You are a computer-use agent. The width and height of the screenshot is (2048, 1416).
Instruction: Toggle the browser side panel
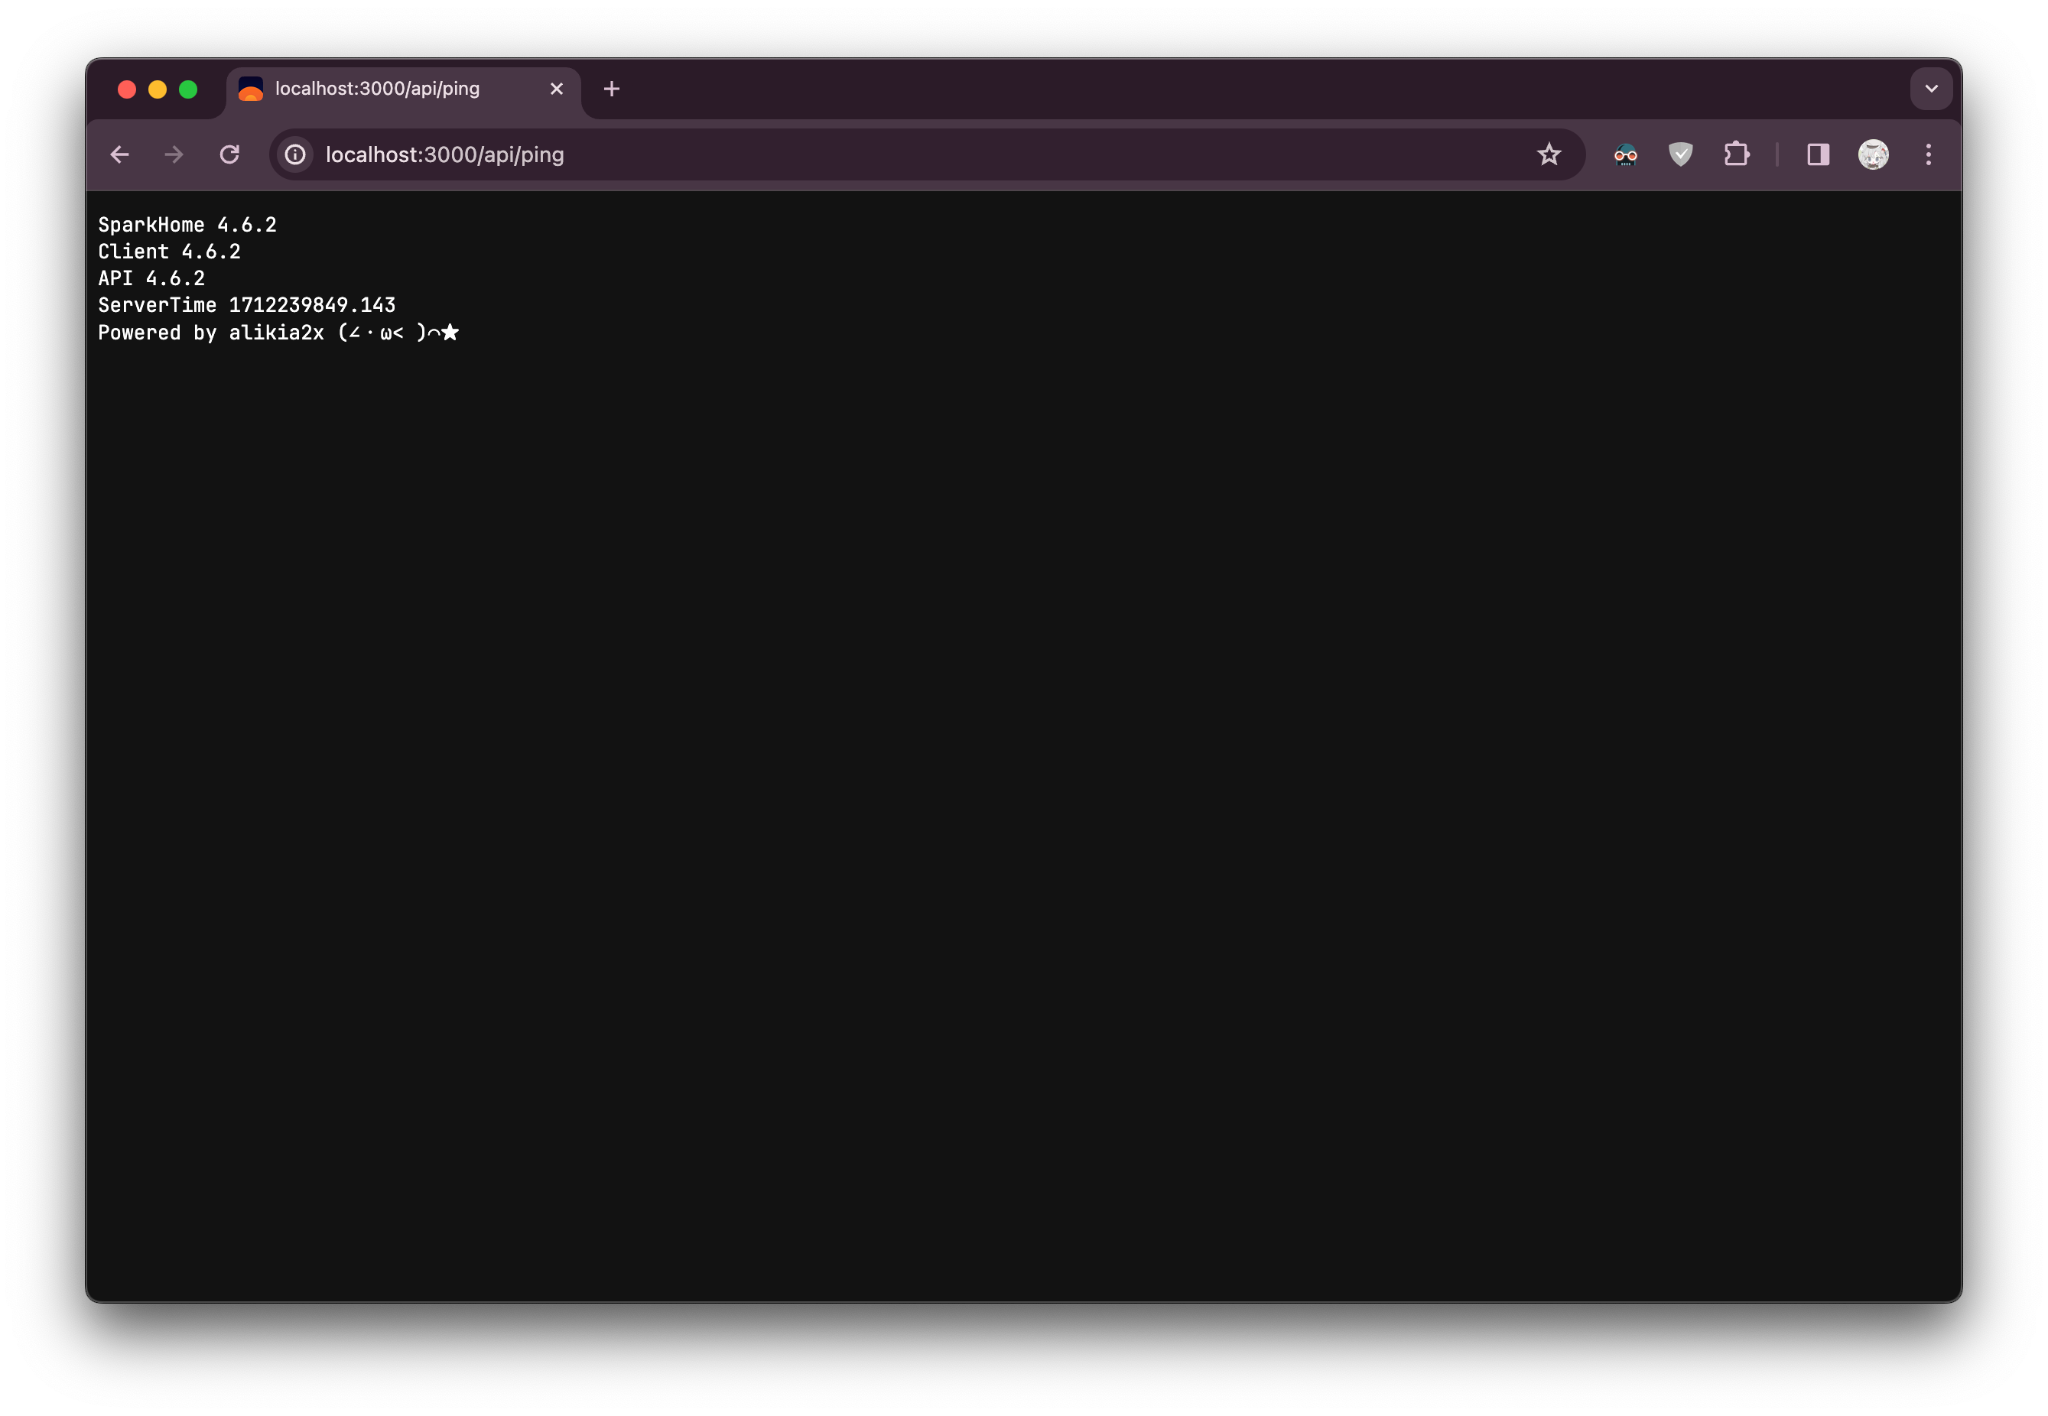(1818, 155)
